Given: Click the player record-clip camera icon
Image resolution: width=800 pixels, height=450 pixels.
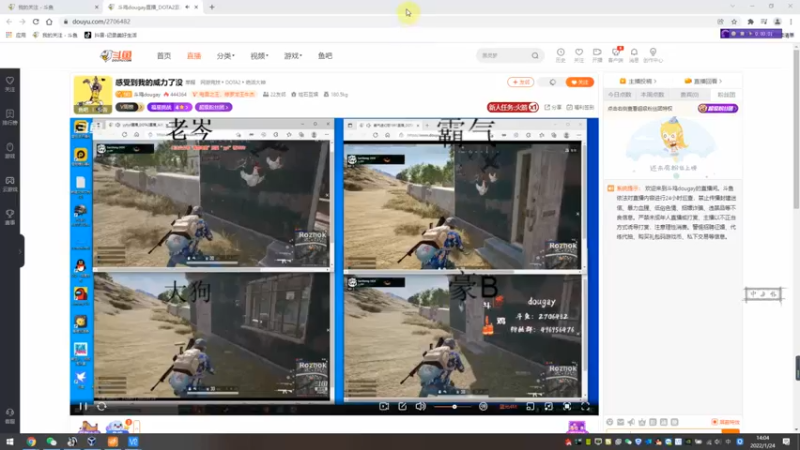Looking at the screenshot, I should (x=384, y=407).
